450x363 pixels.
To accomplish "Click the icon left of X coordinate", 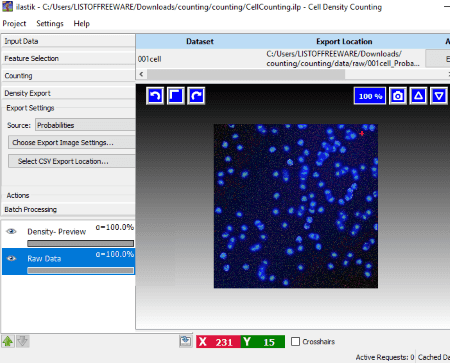I will (186, 341).
